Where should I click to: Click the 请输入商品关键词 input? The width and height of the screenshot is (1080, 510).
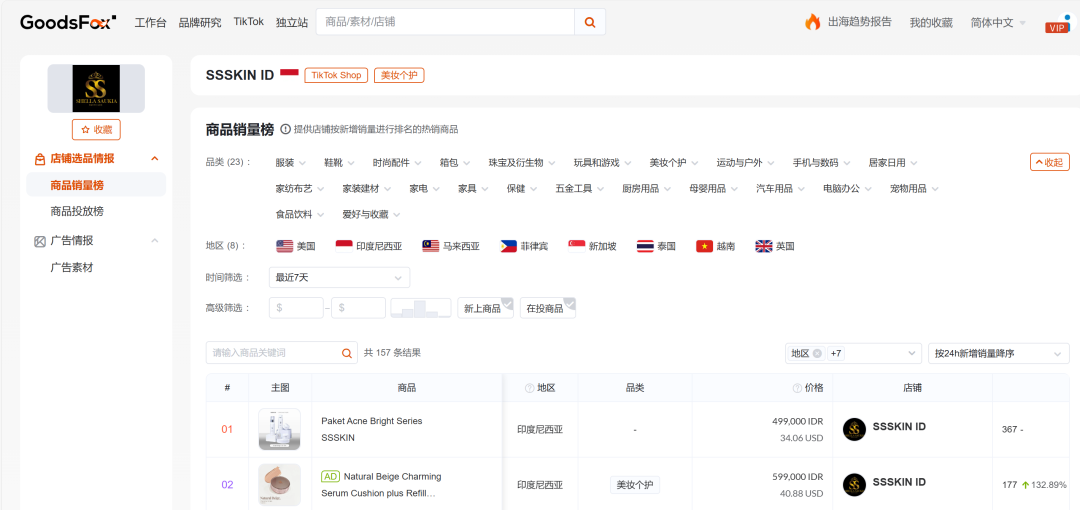point(274,353)
